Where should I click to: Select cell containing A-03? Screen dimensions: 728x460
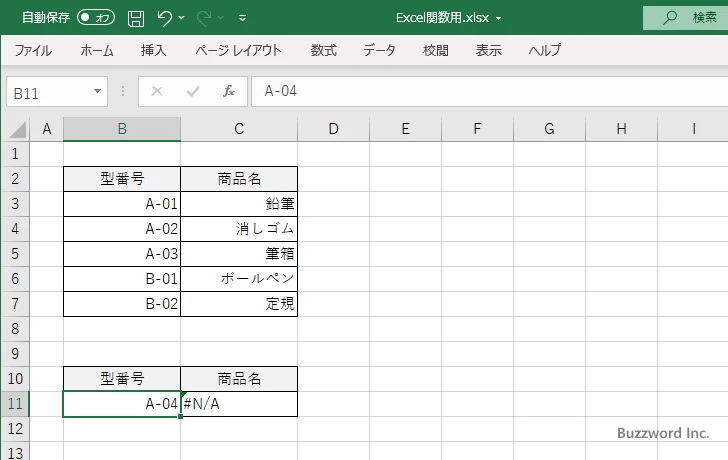coord(122,254)
